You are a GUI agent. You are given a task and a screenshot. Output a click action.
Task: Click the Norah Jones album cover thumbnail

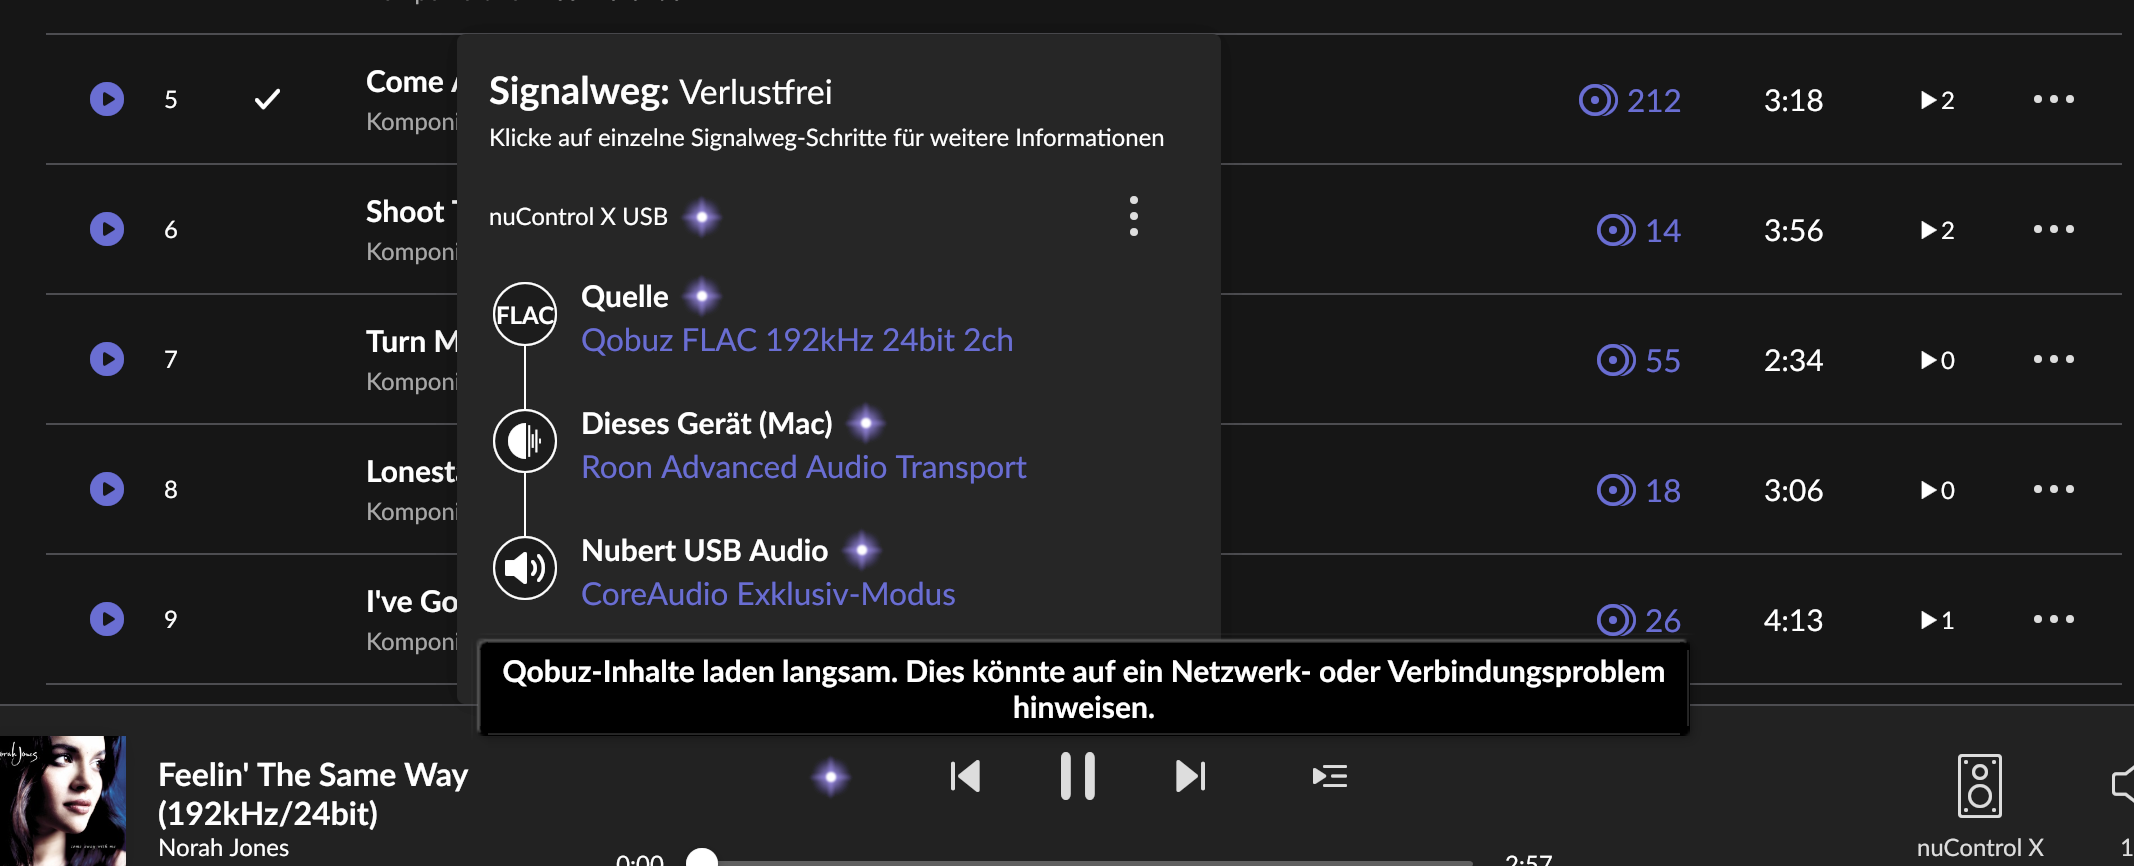(63, 801)
